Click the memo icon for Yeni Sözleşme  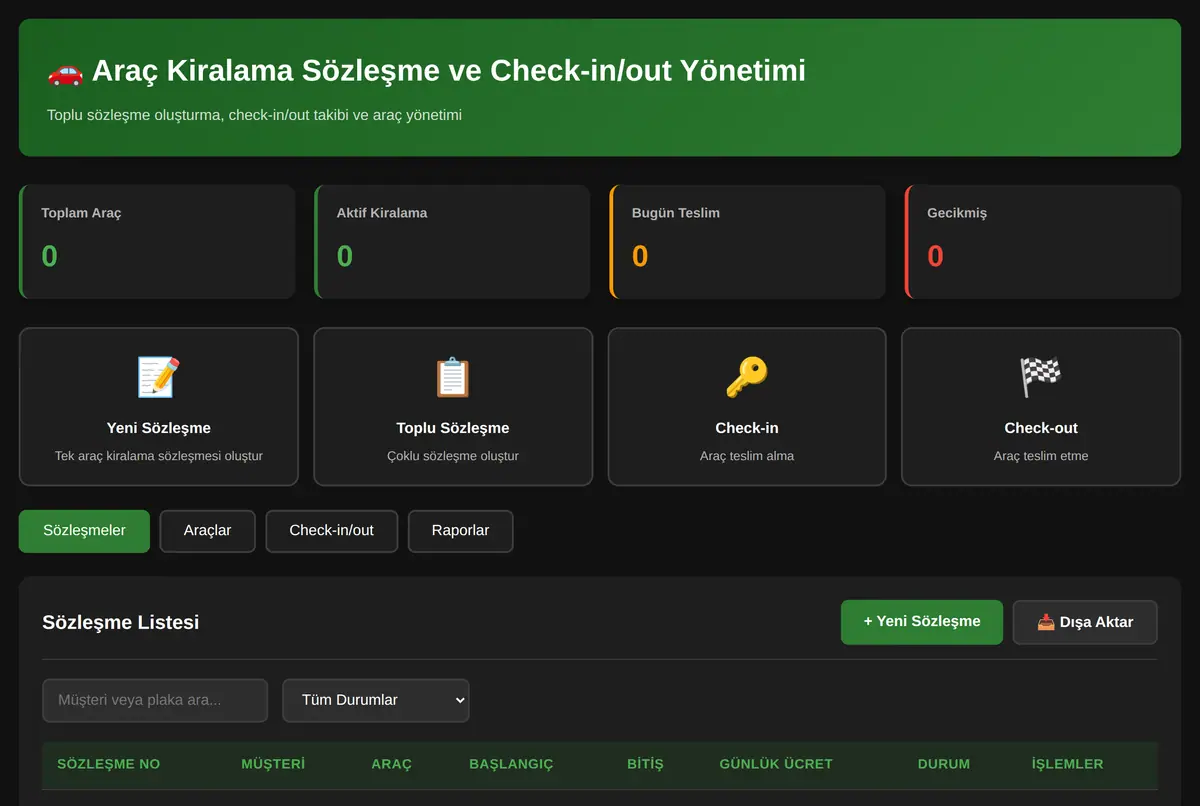pos(158,377)
